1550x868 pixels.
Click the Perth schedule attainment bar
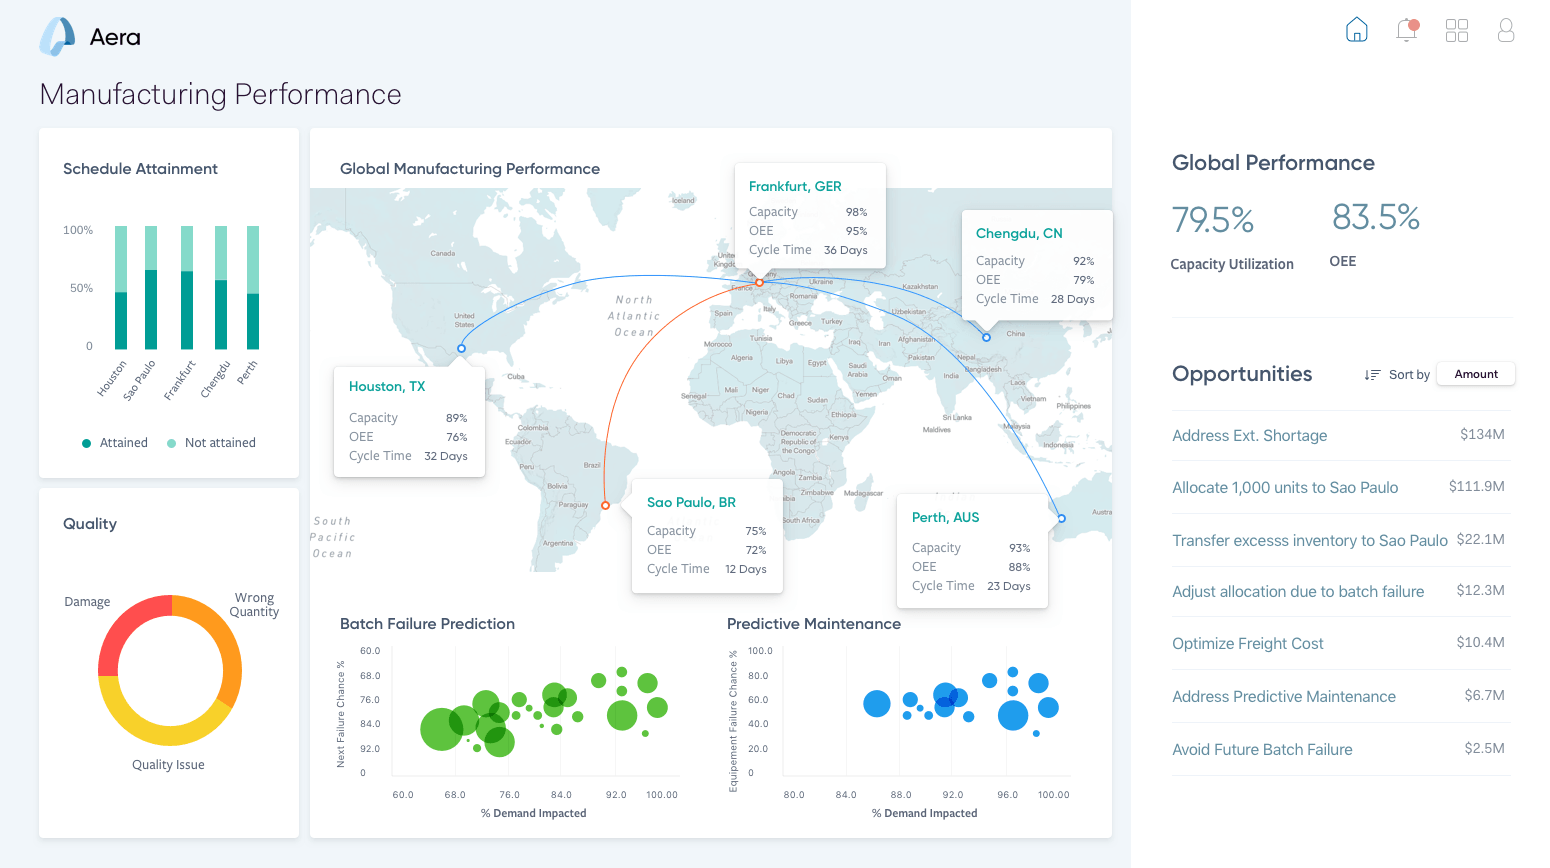pyautogui.click(x=253, y=288)
